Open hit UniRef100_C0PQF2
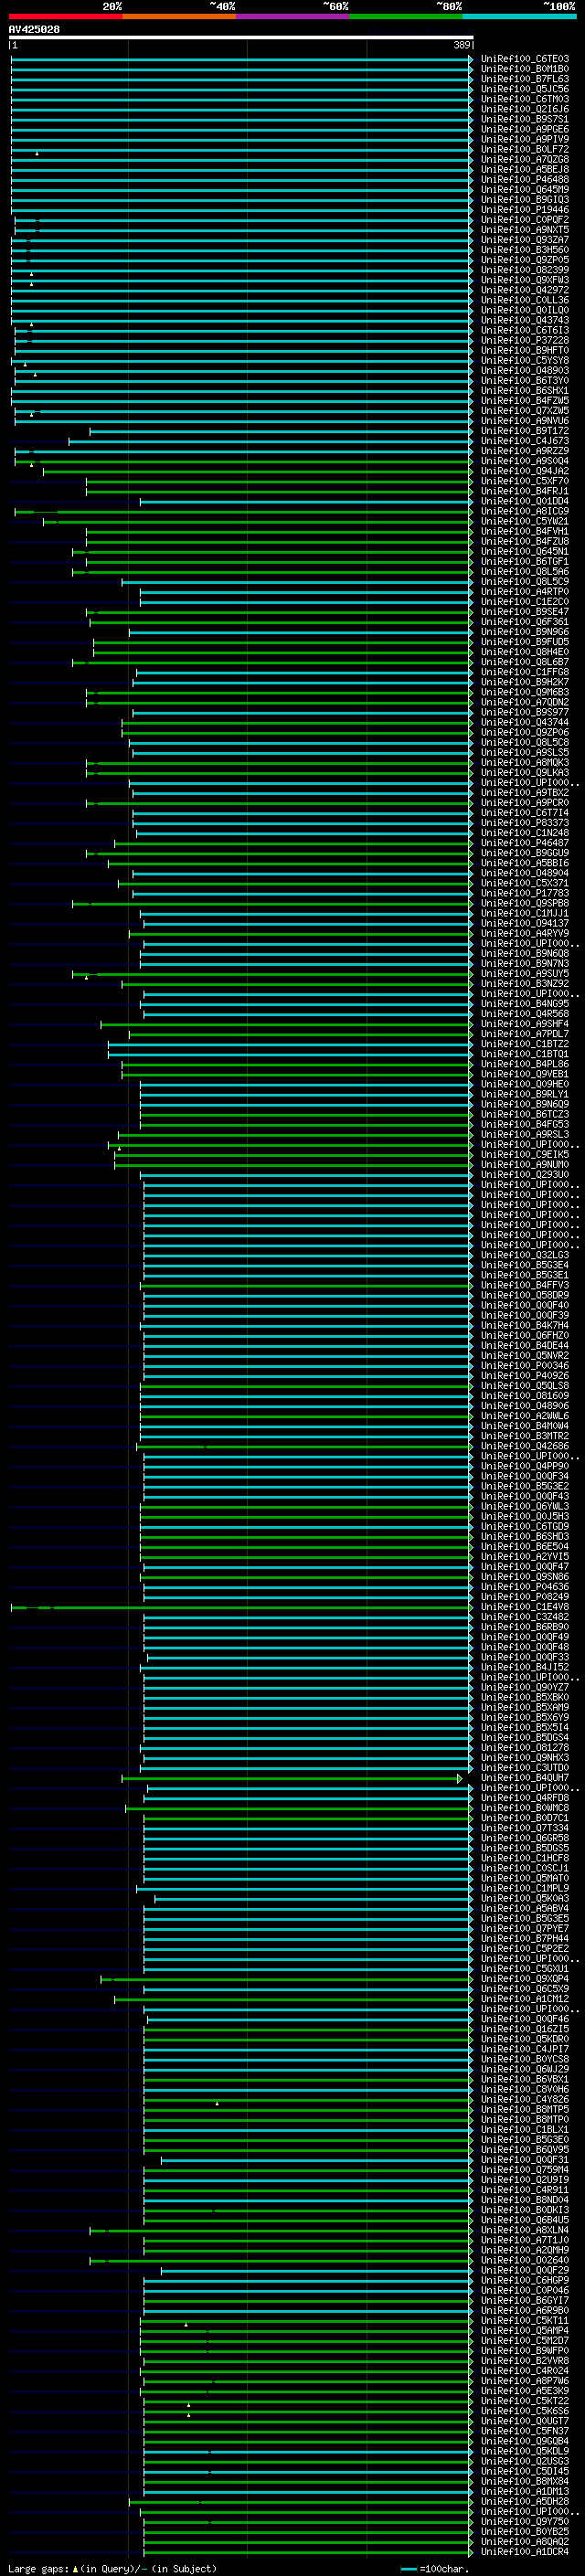Image resolution: width=585 pixels, height=2576 pixels. point(525,220)
